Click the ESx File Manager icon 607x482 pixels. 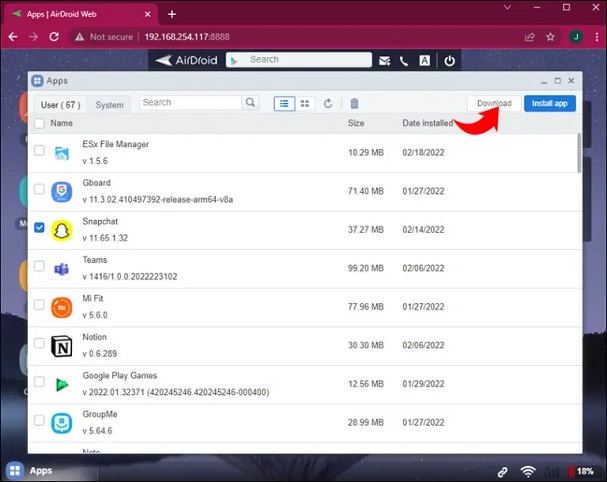(62, 153)
